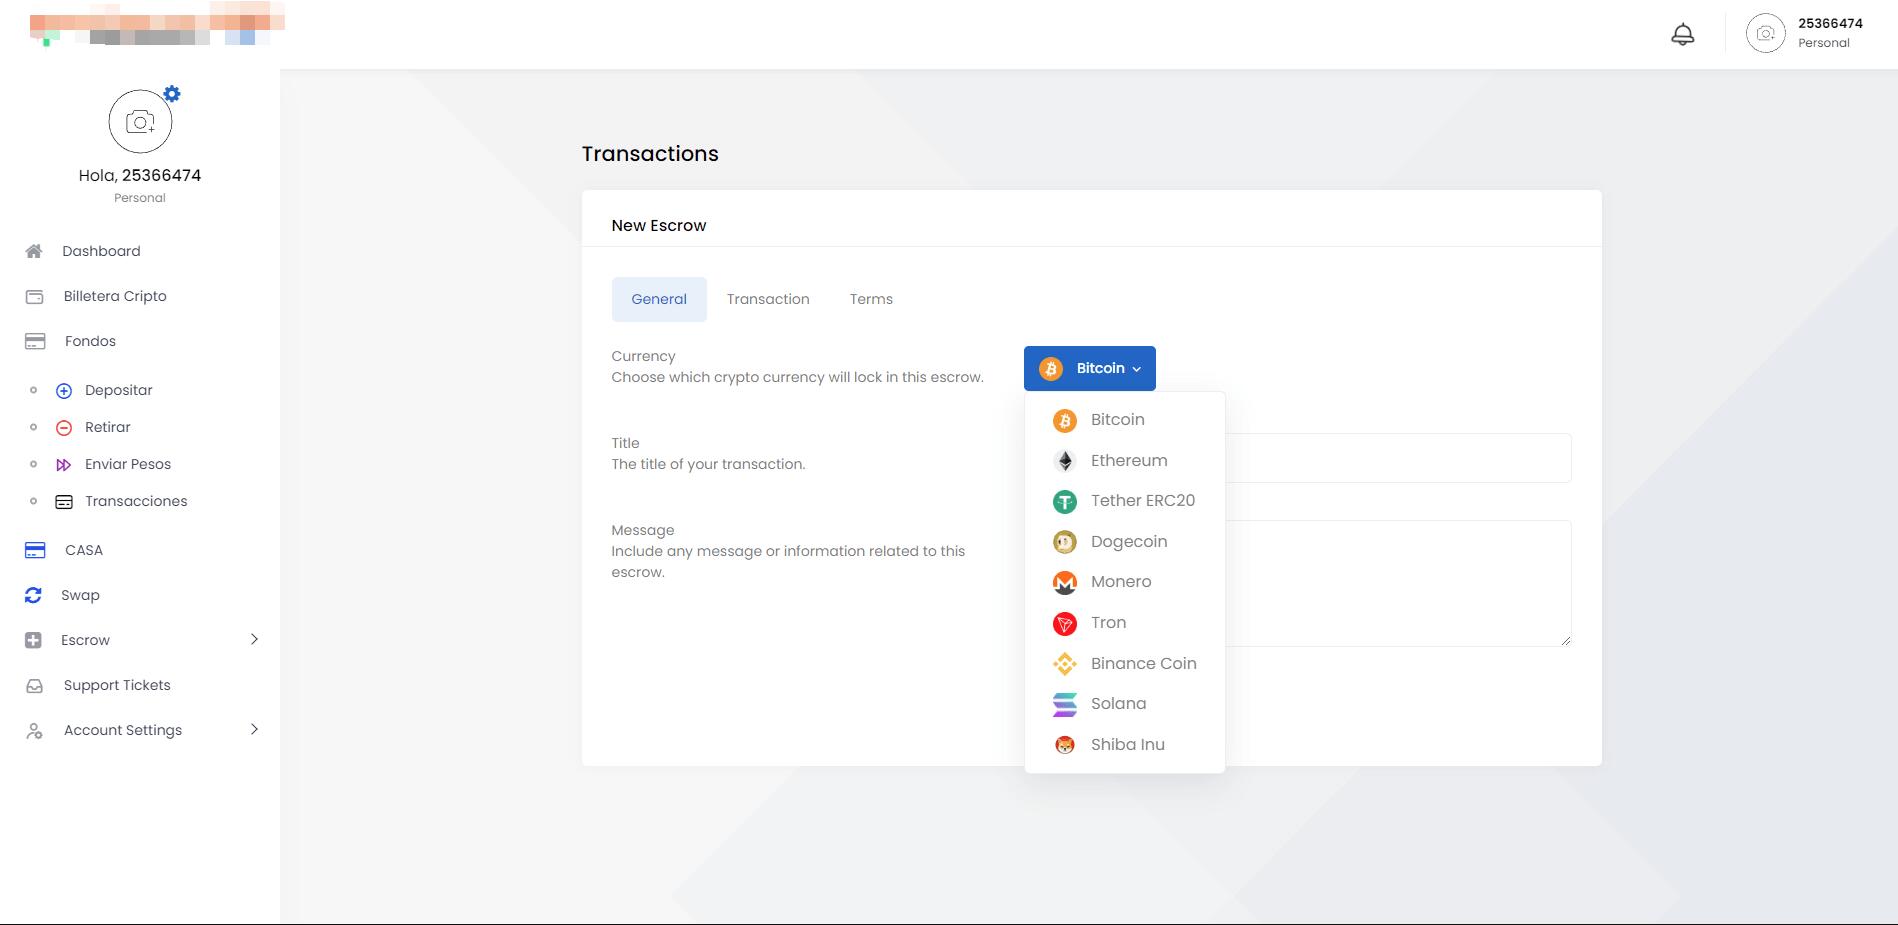
Task: Click the notification bell icon
Action: click(1683, 35)
